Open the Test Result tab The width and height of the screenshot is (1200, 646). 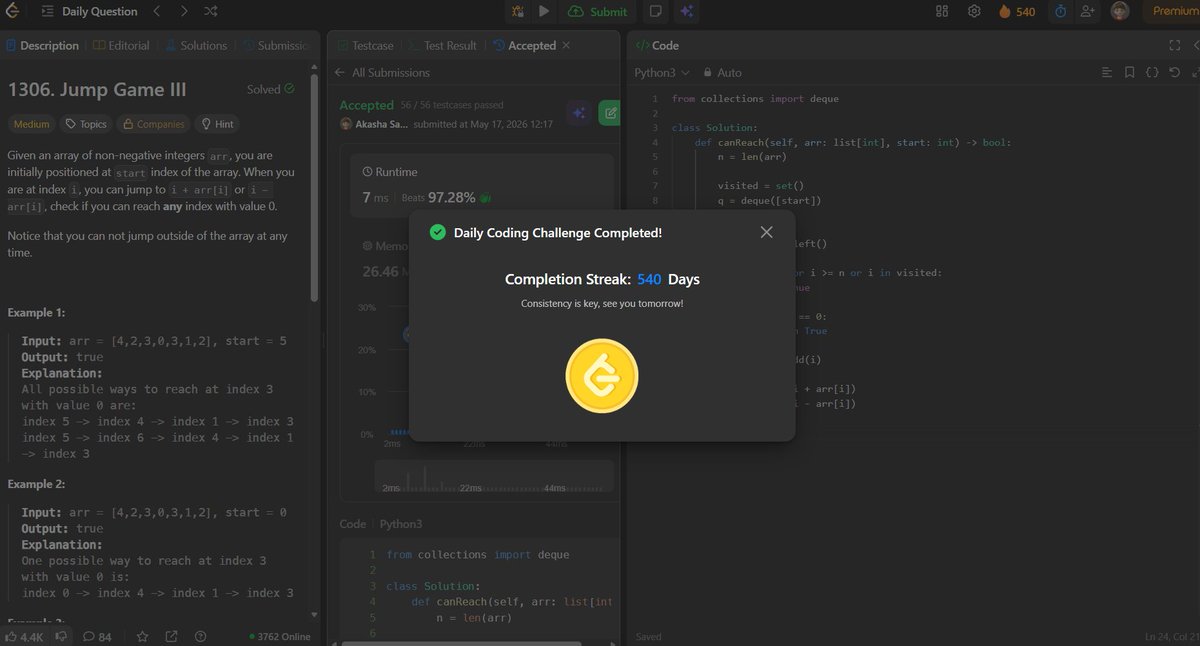coord(442,45)
